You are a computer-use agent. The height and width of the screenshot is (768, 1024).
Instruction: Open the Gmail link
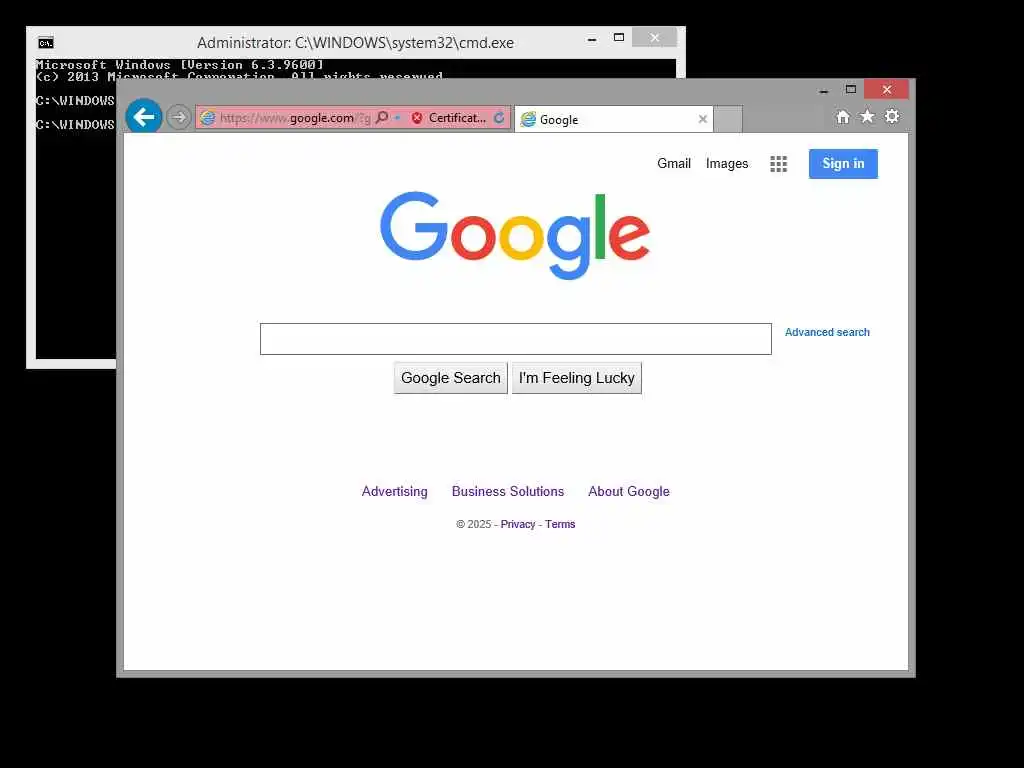tap(674, 163)
